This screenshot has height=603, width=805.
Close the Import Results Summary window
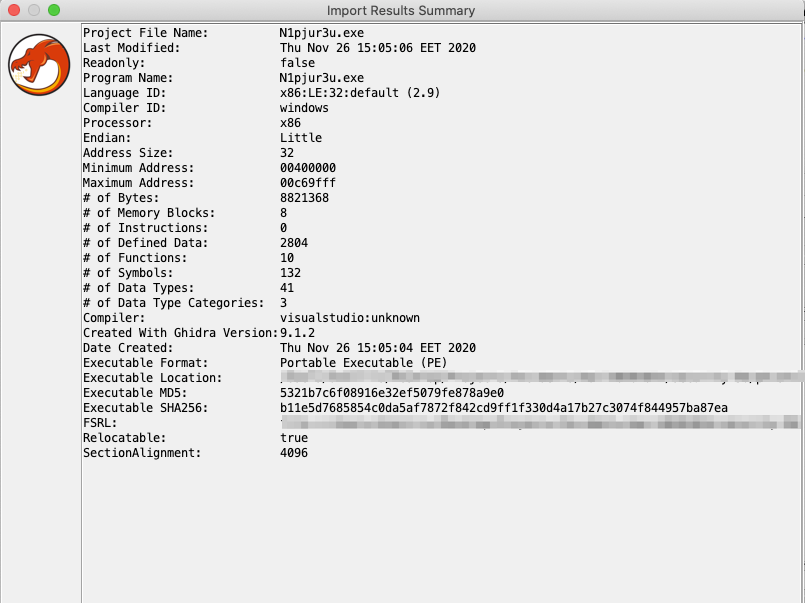[14, 10]
